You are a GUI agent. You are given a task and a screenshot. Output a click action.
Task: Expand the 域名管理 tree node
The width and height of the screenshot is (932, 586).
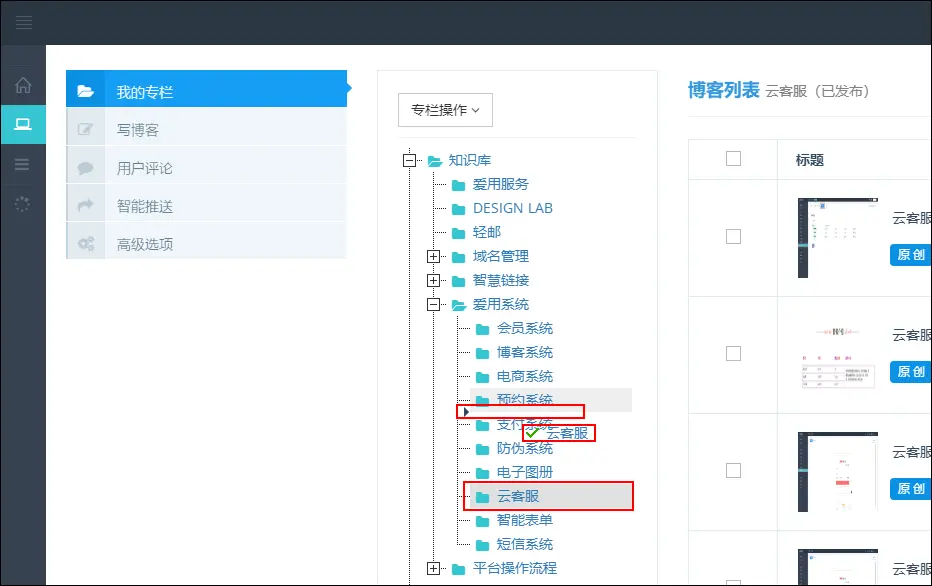[433, 257]
